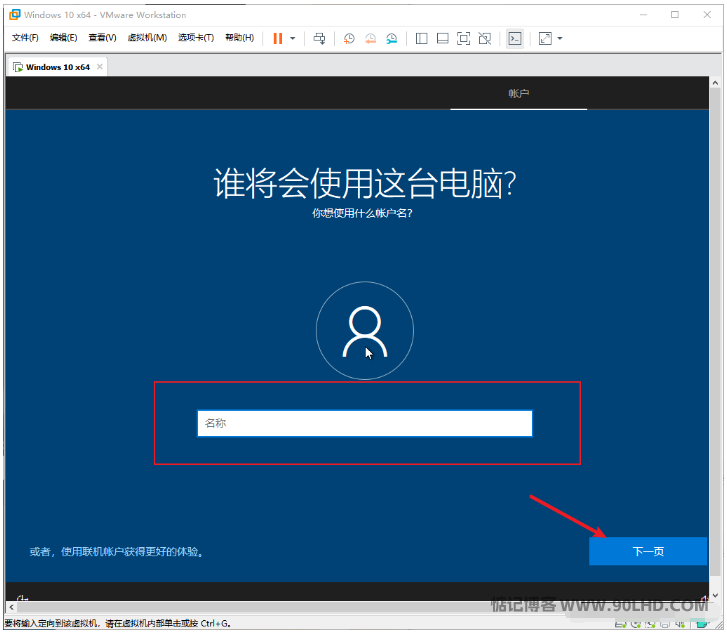Open the power options dropdown beside pause

click(293, 38)
